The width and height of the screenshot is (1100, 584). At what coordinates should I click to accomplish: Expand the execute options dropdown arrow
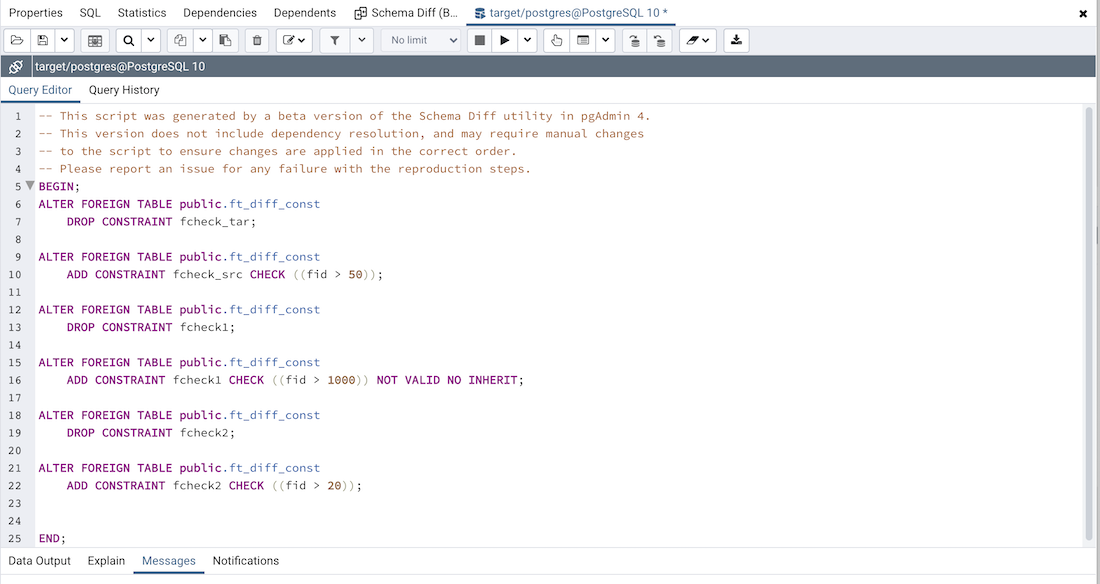[x=527, y=41]
